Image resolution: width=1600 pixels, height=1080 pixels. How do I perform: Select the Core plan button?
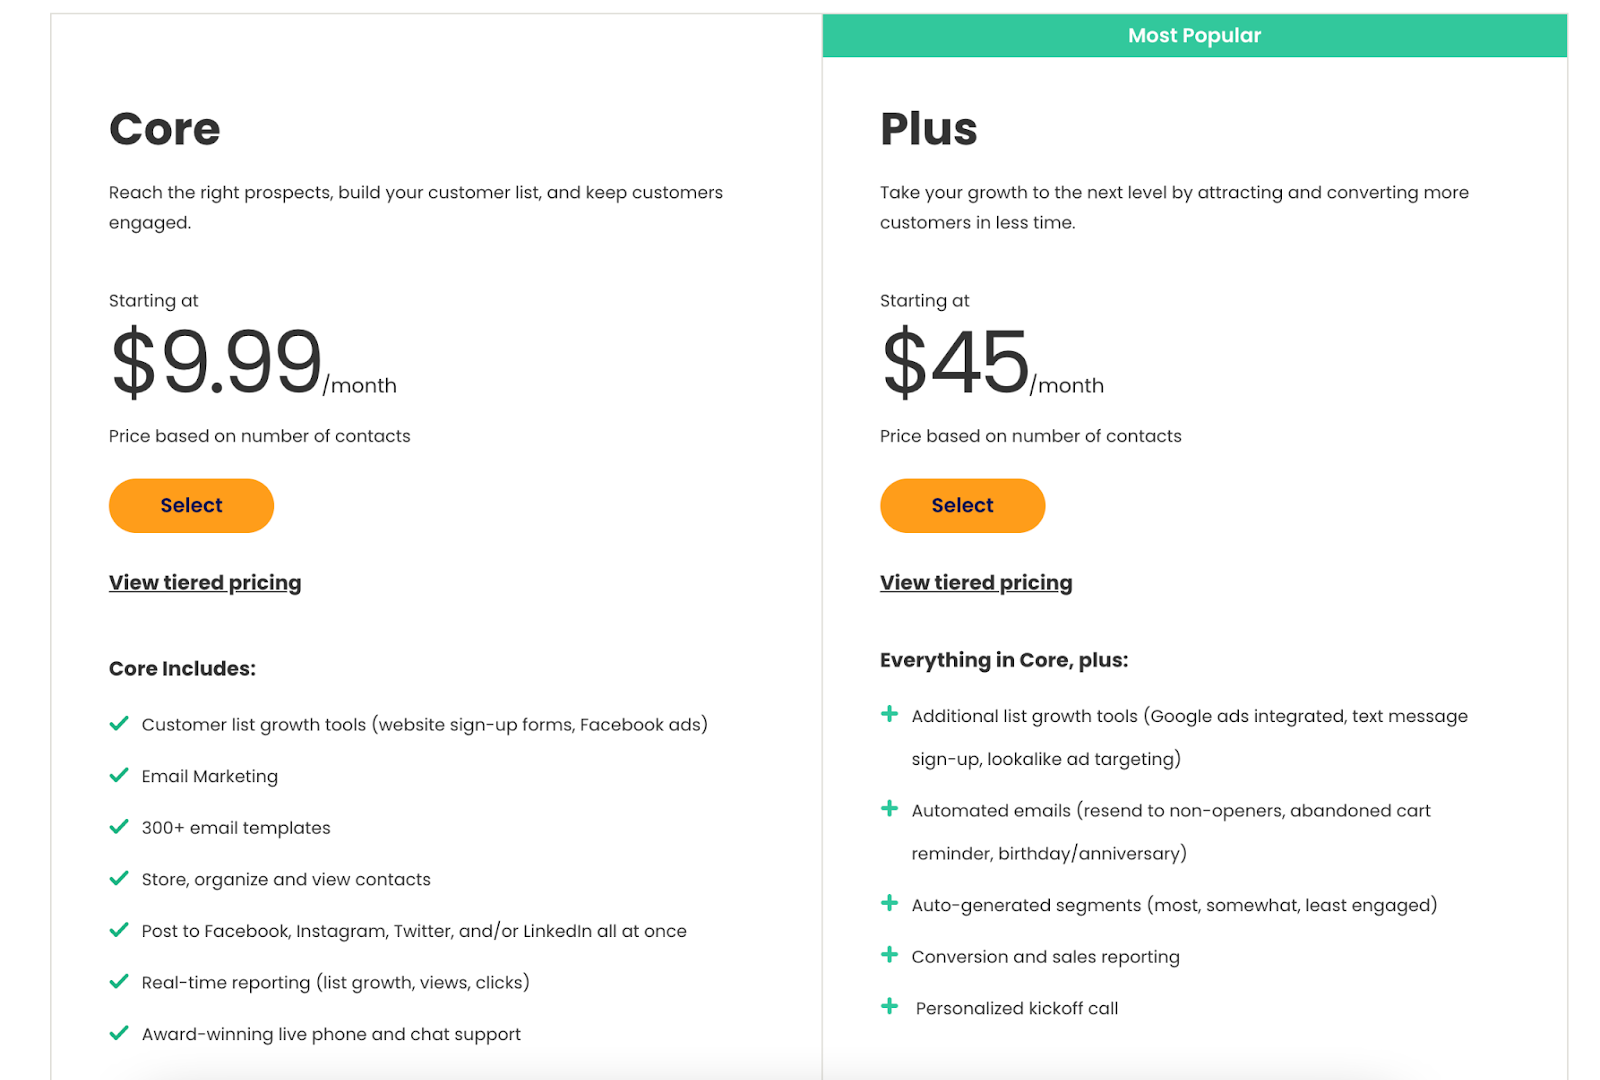pos(191,505)
